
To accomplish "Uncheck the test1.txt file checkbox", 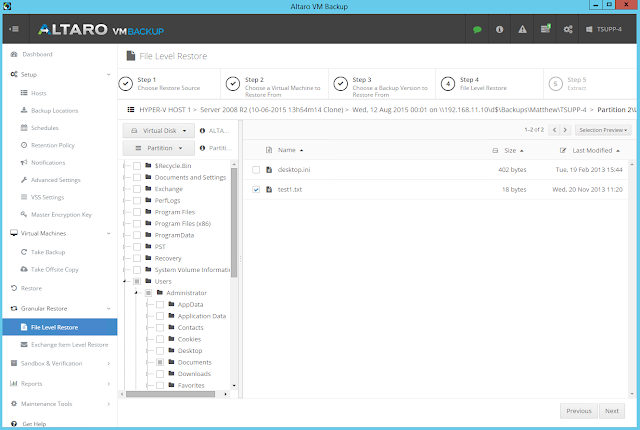I will pyautogui.click(x=256, y=189).
